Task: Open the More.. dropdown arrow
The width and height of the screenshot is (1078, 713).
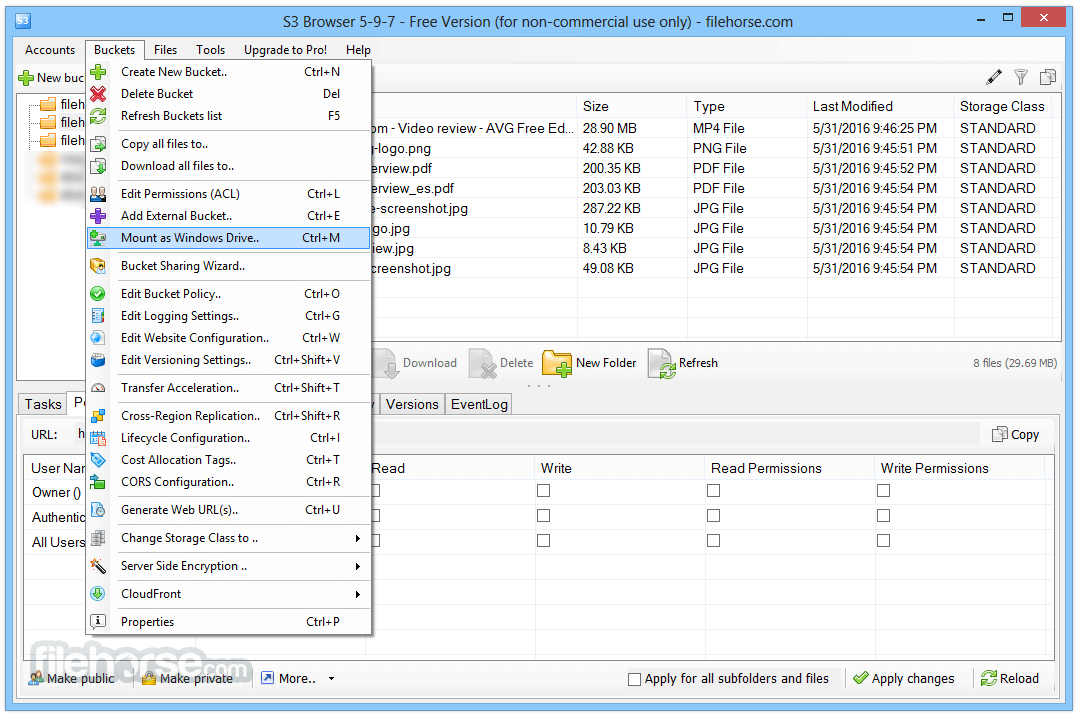Action: pyautogui.click(x=331, y=679)
